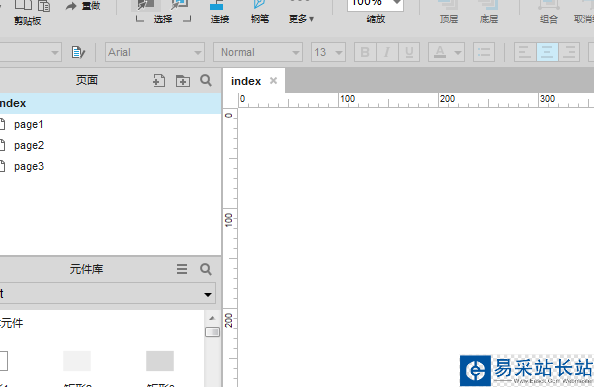Screen dimensions: 594x387
Task: Click the Group (组合) button
Action: coord(549,11)
